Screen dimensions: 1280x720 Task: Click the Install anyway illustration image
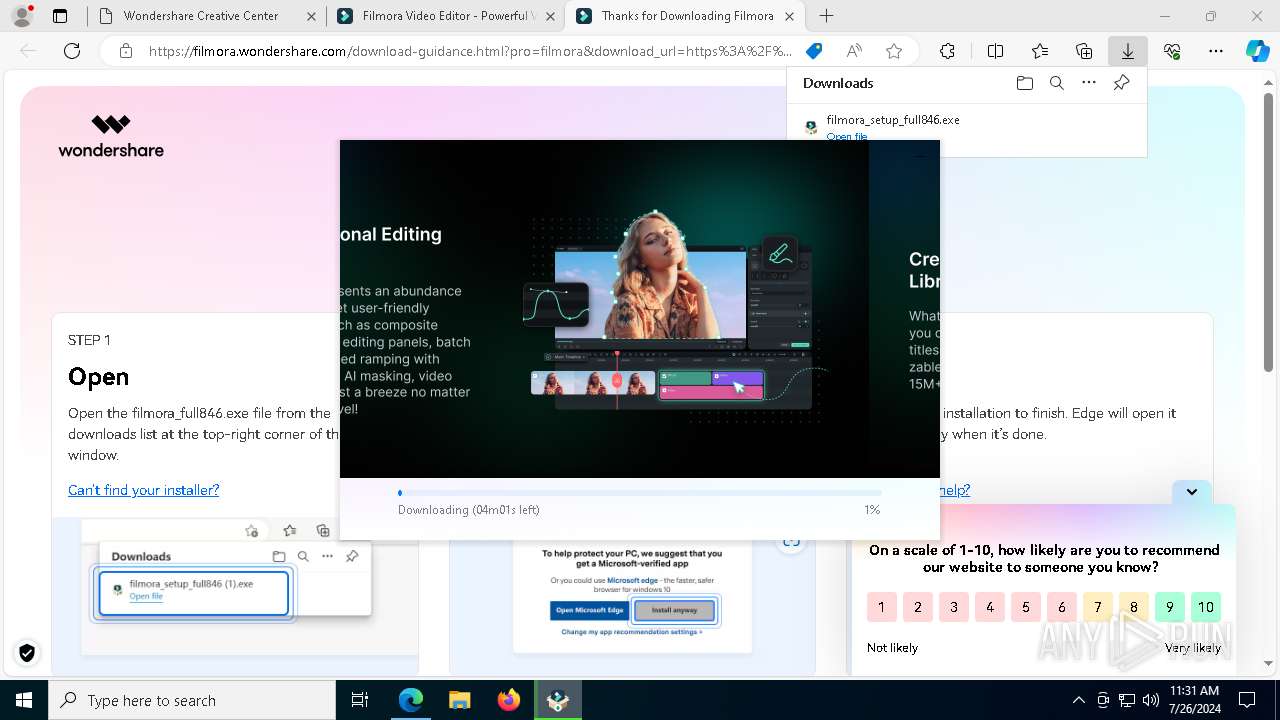tap(632, 596)
